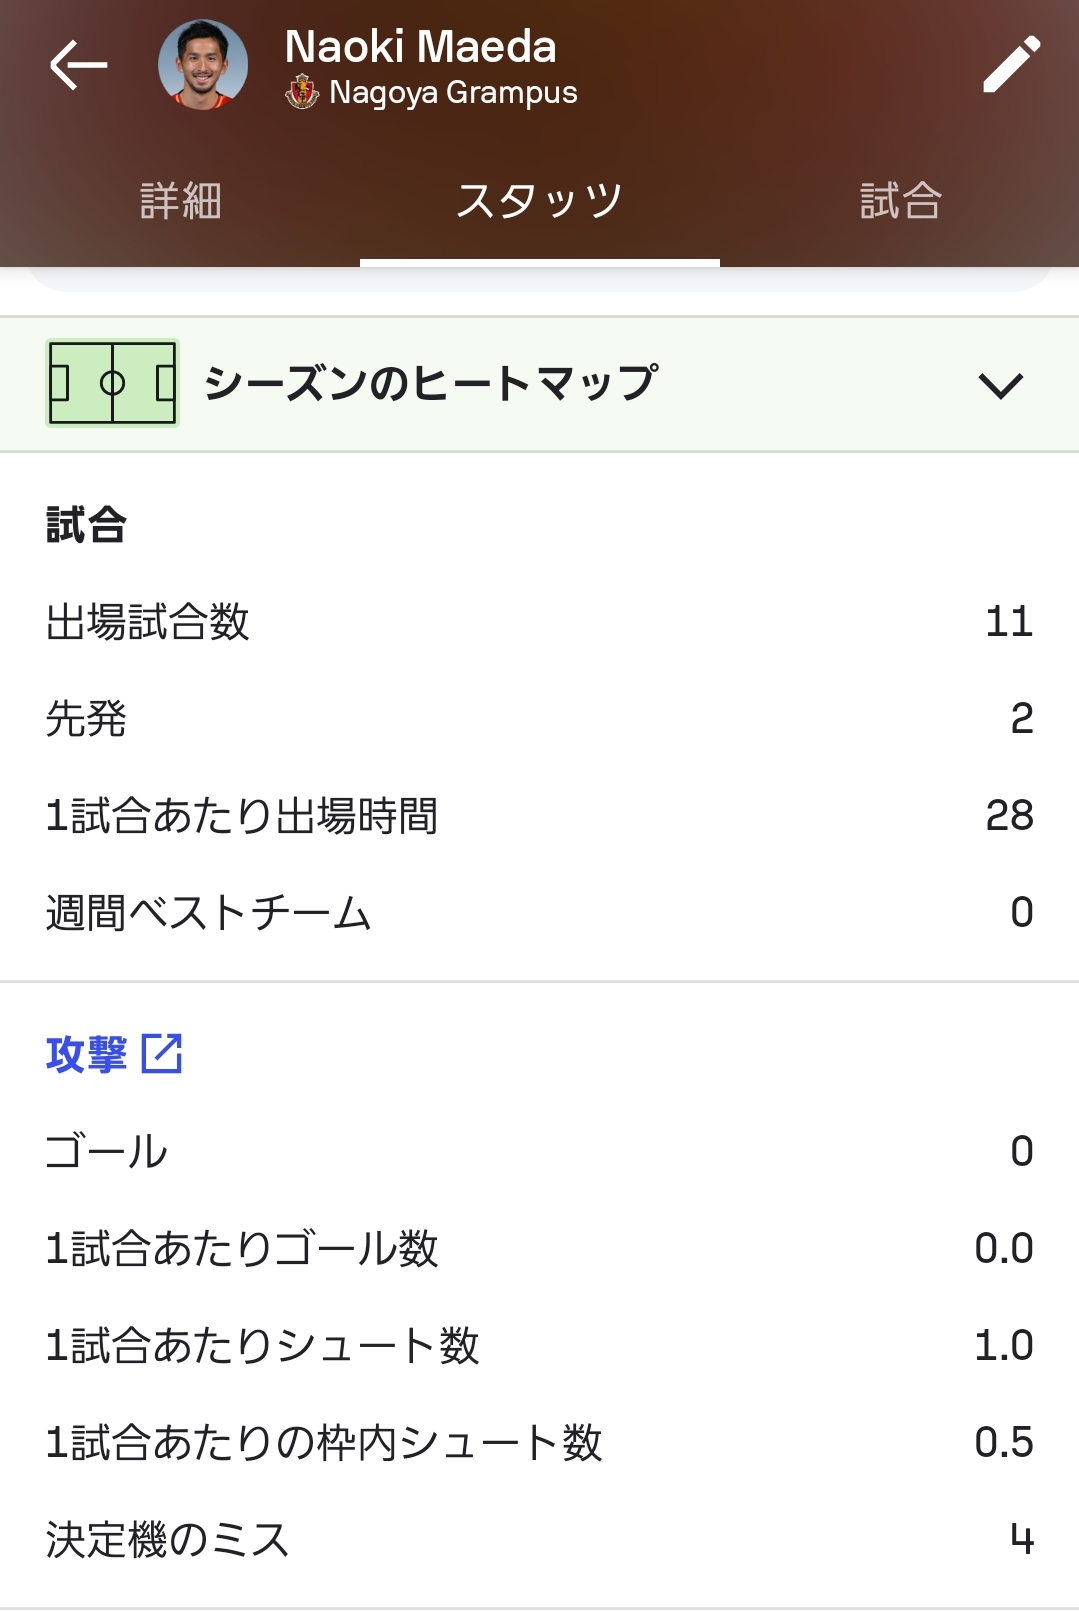Tap the Naoki Maeda name heading
1079x1611 pixels.
pyautogui.click(x=420, y=47)
